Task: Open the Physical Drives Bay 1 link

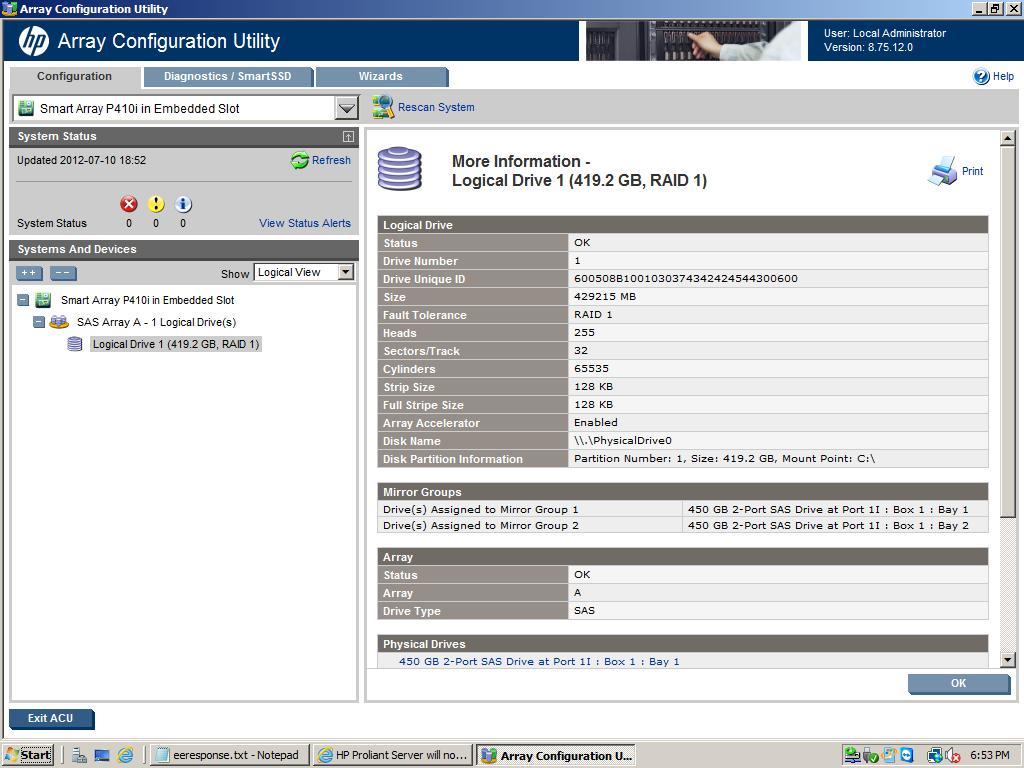Action: (x=539, y=662)
